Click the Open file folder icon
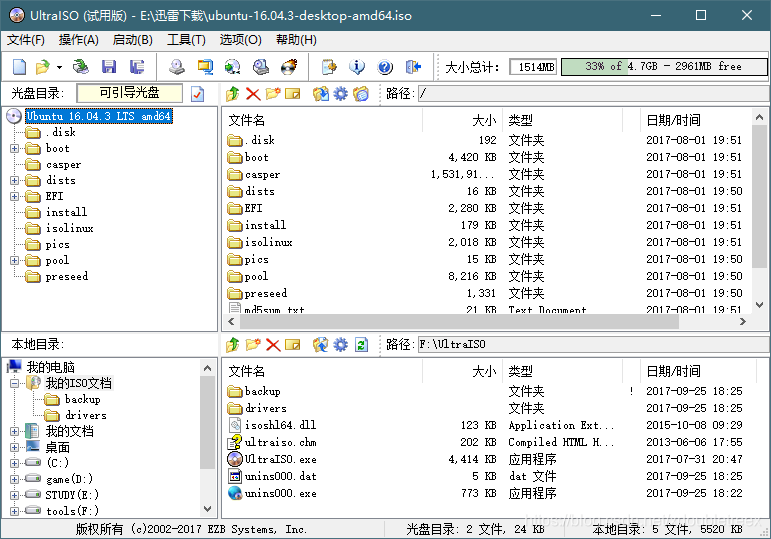 pyautogui.click(x=43, y=66)
